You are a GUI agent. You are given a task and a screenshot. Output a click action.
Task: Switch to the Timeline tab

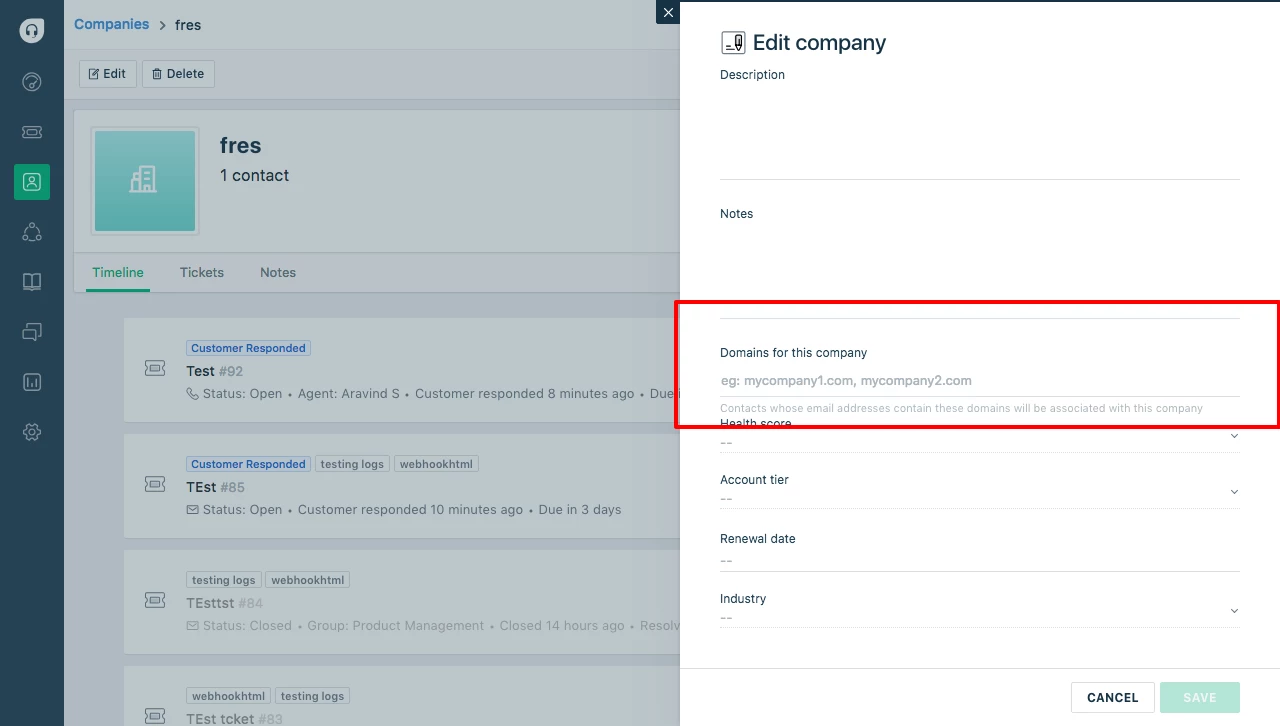click(118, 272)
